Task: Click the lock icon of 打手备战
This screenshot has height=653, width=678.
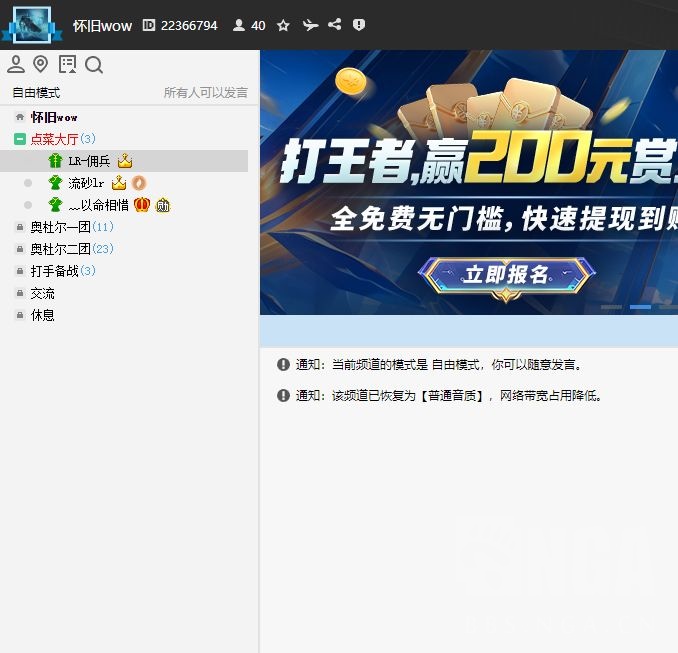Action: coord(19,271)
